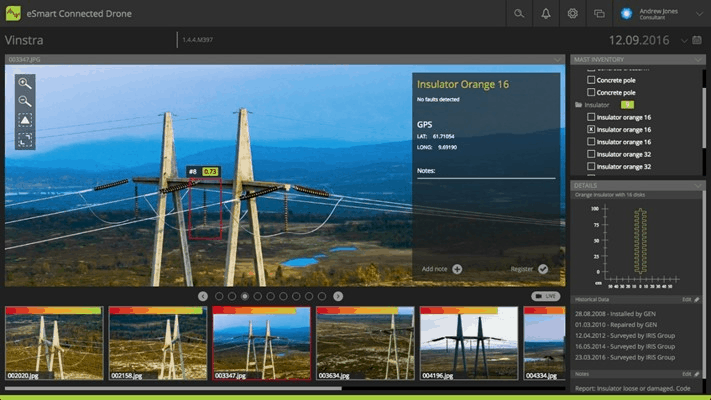This screenshot has width=711, height=400.
Task: Click the #8 detection label
Action: pyautogui.click(x=193, y=171)
